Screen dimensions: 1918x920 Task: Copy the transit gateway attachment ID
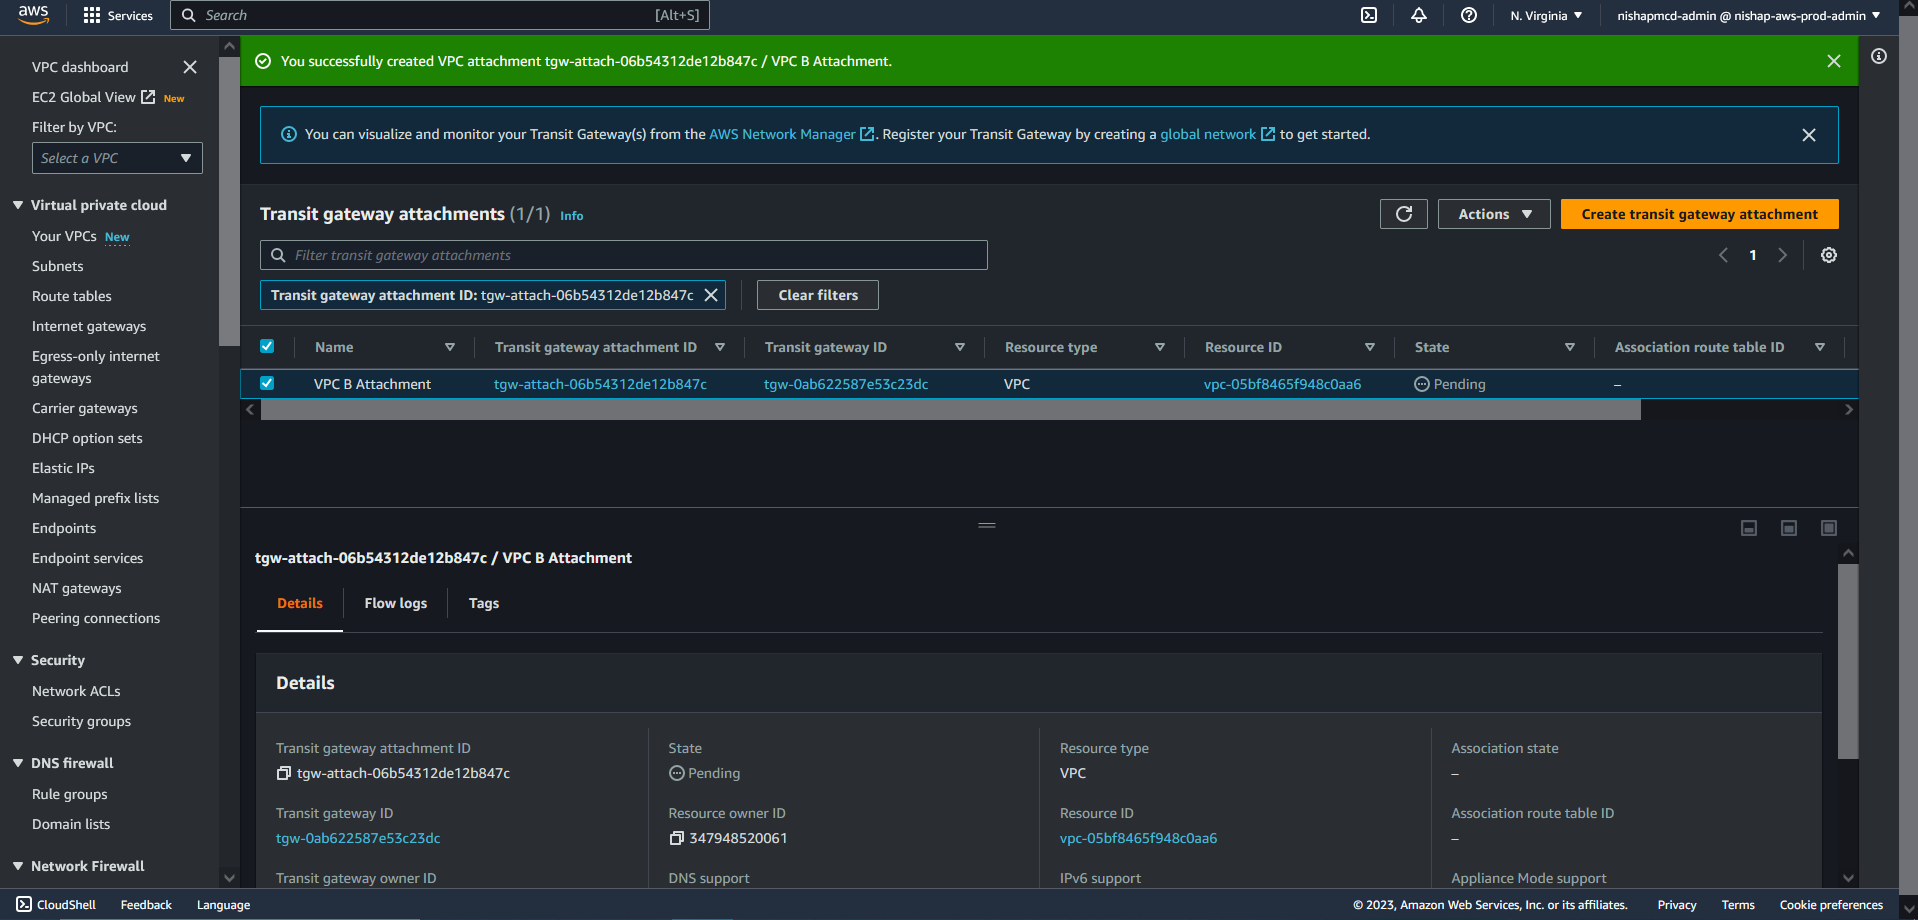click(x=284, y=773)
